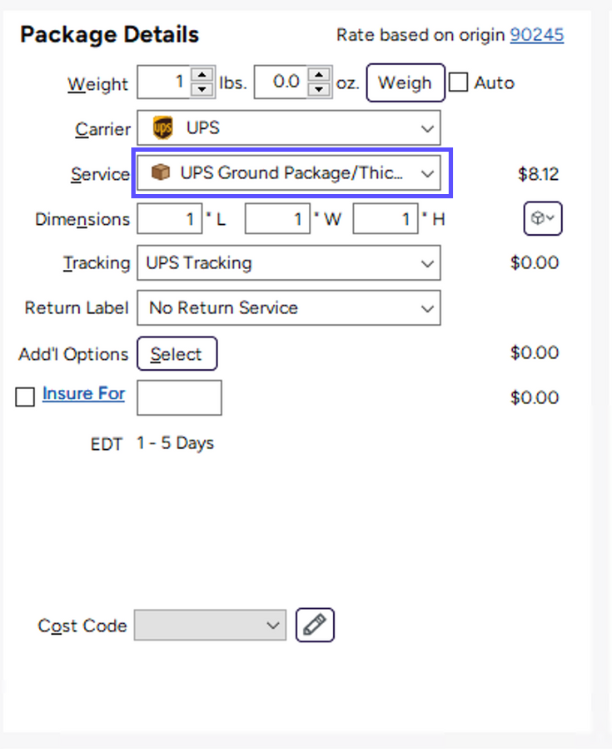
Task: Check the Insure For checkbox
Action: tap(25, 397)
